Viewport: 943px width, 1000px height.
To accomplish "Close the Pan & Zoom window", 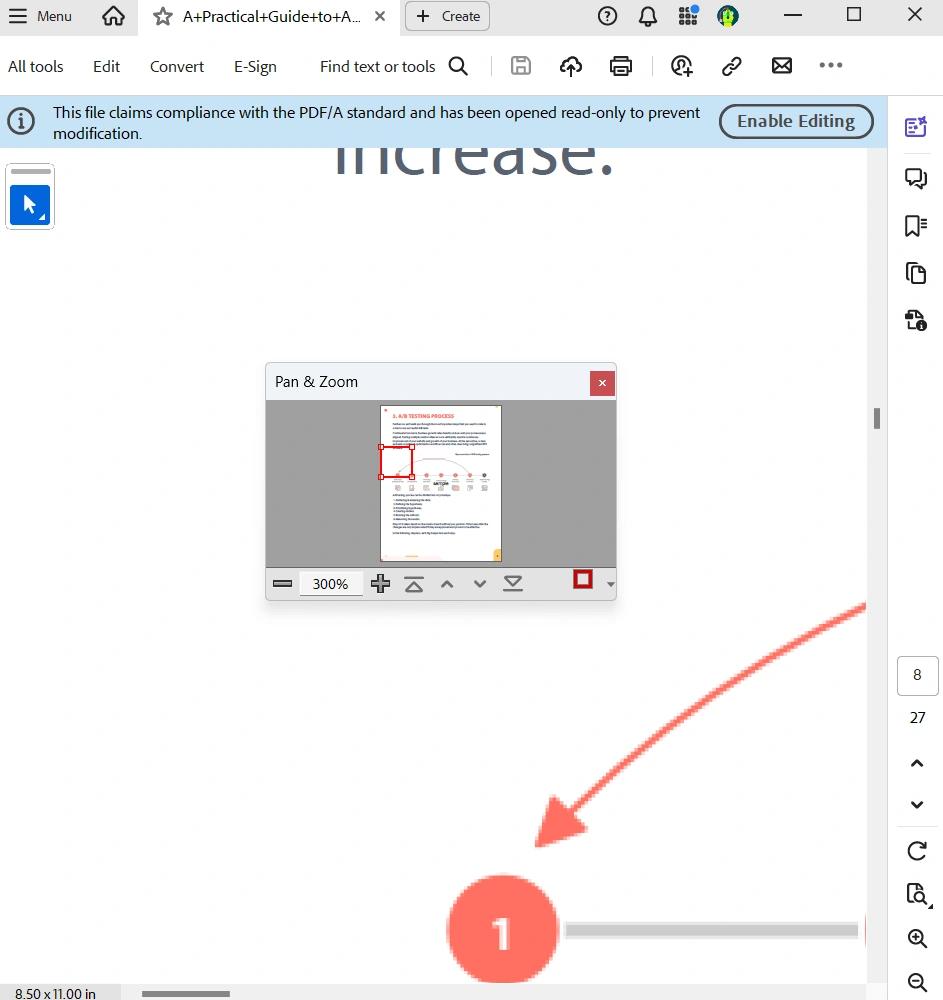I will coord(602,383).
